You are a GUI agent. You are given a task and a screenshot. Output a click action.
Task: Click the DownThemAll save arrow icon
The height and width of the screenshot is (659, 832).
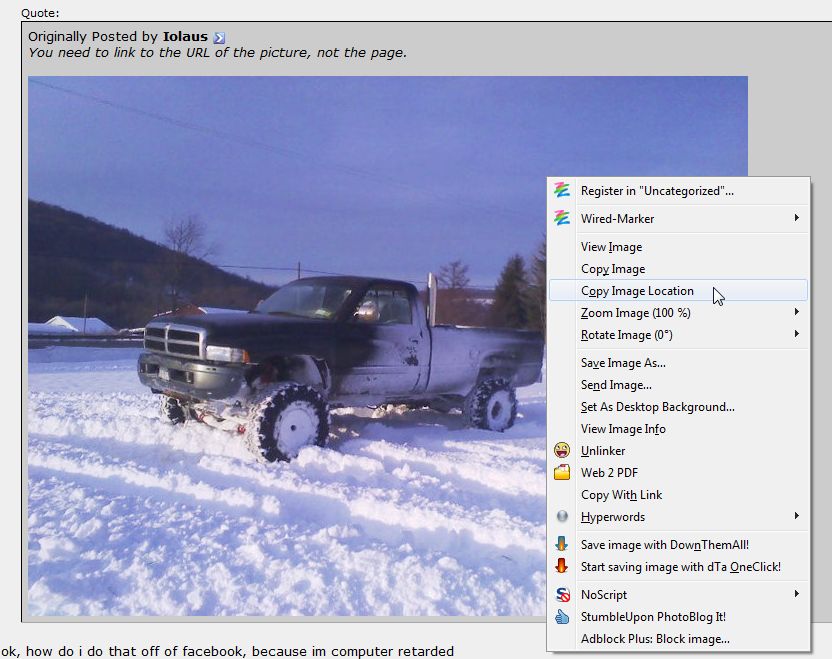561,544
